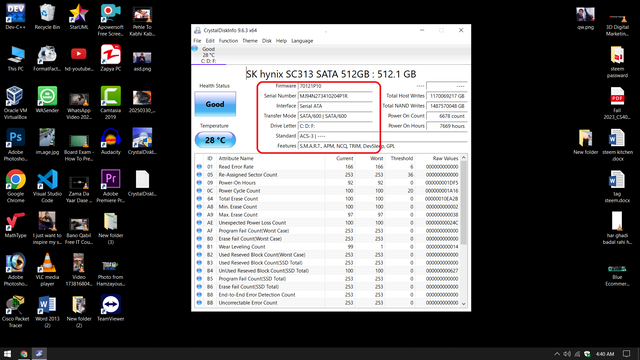Launch StarUML from the desktop
This screenshot has width=640, height=360.
tap(79, 17)
